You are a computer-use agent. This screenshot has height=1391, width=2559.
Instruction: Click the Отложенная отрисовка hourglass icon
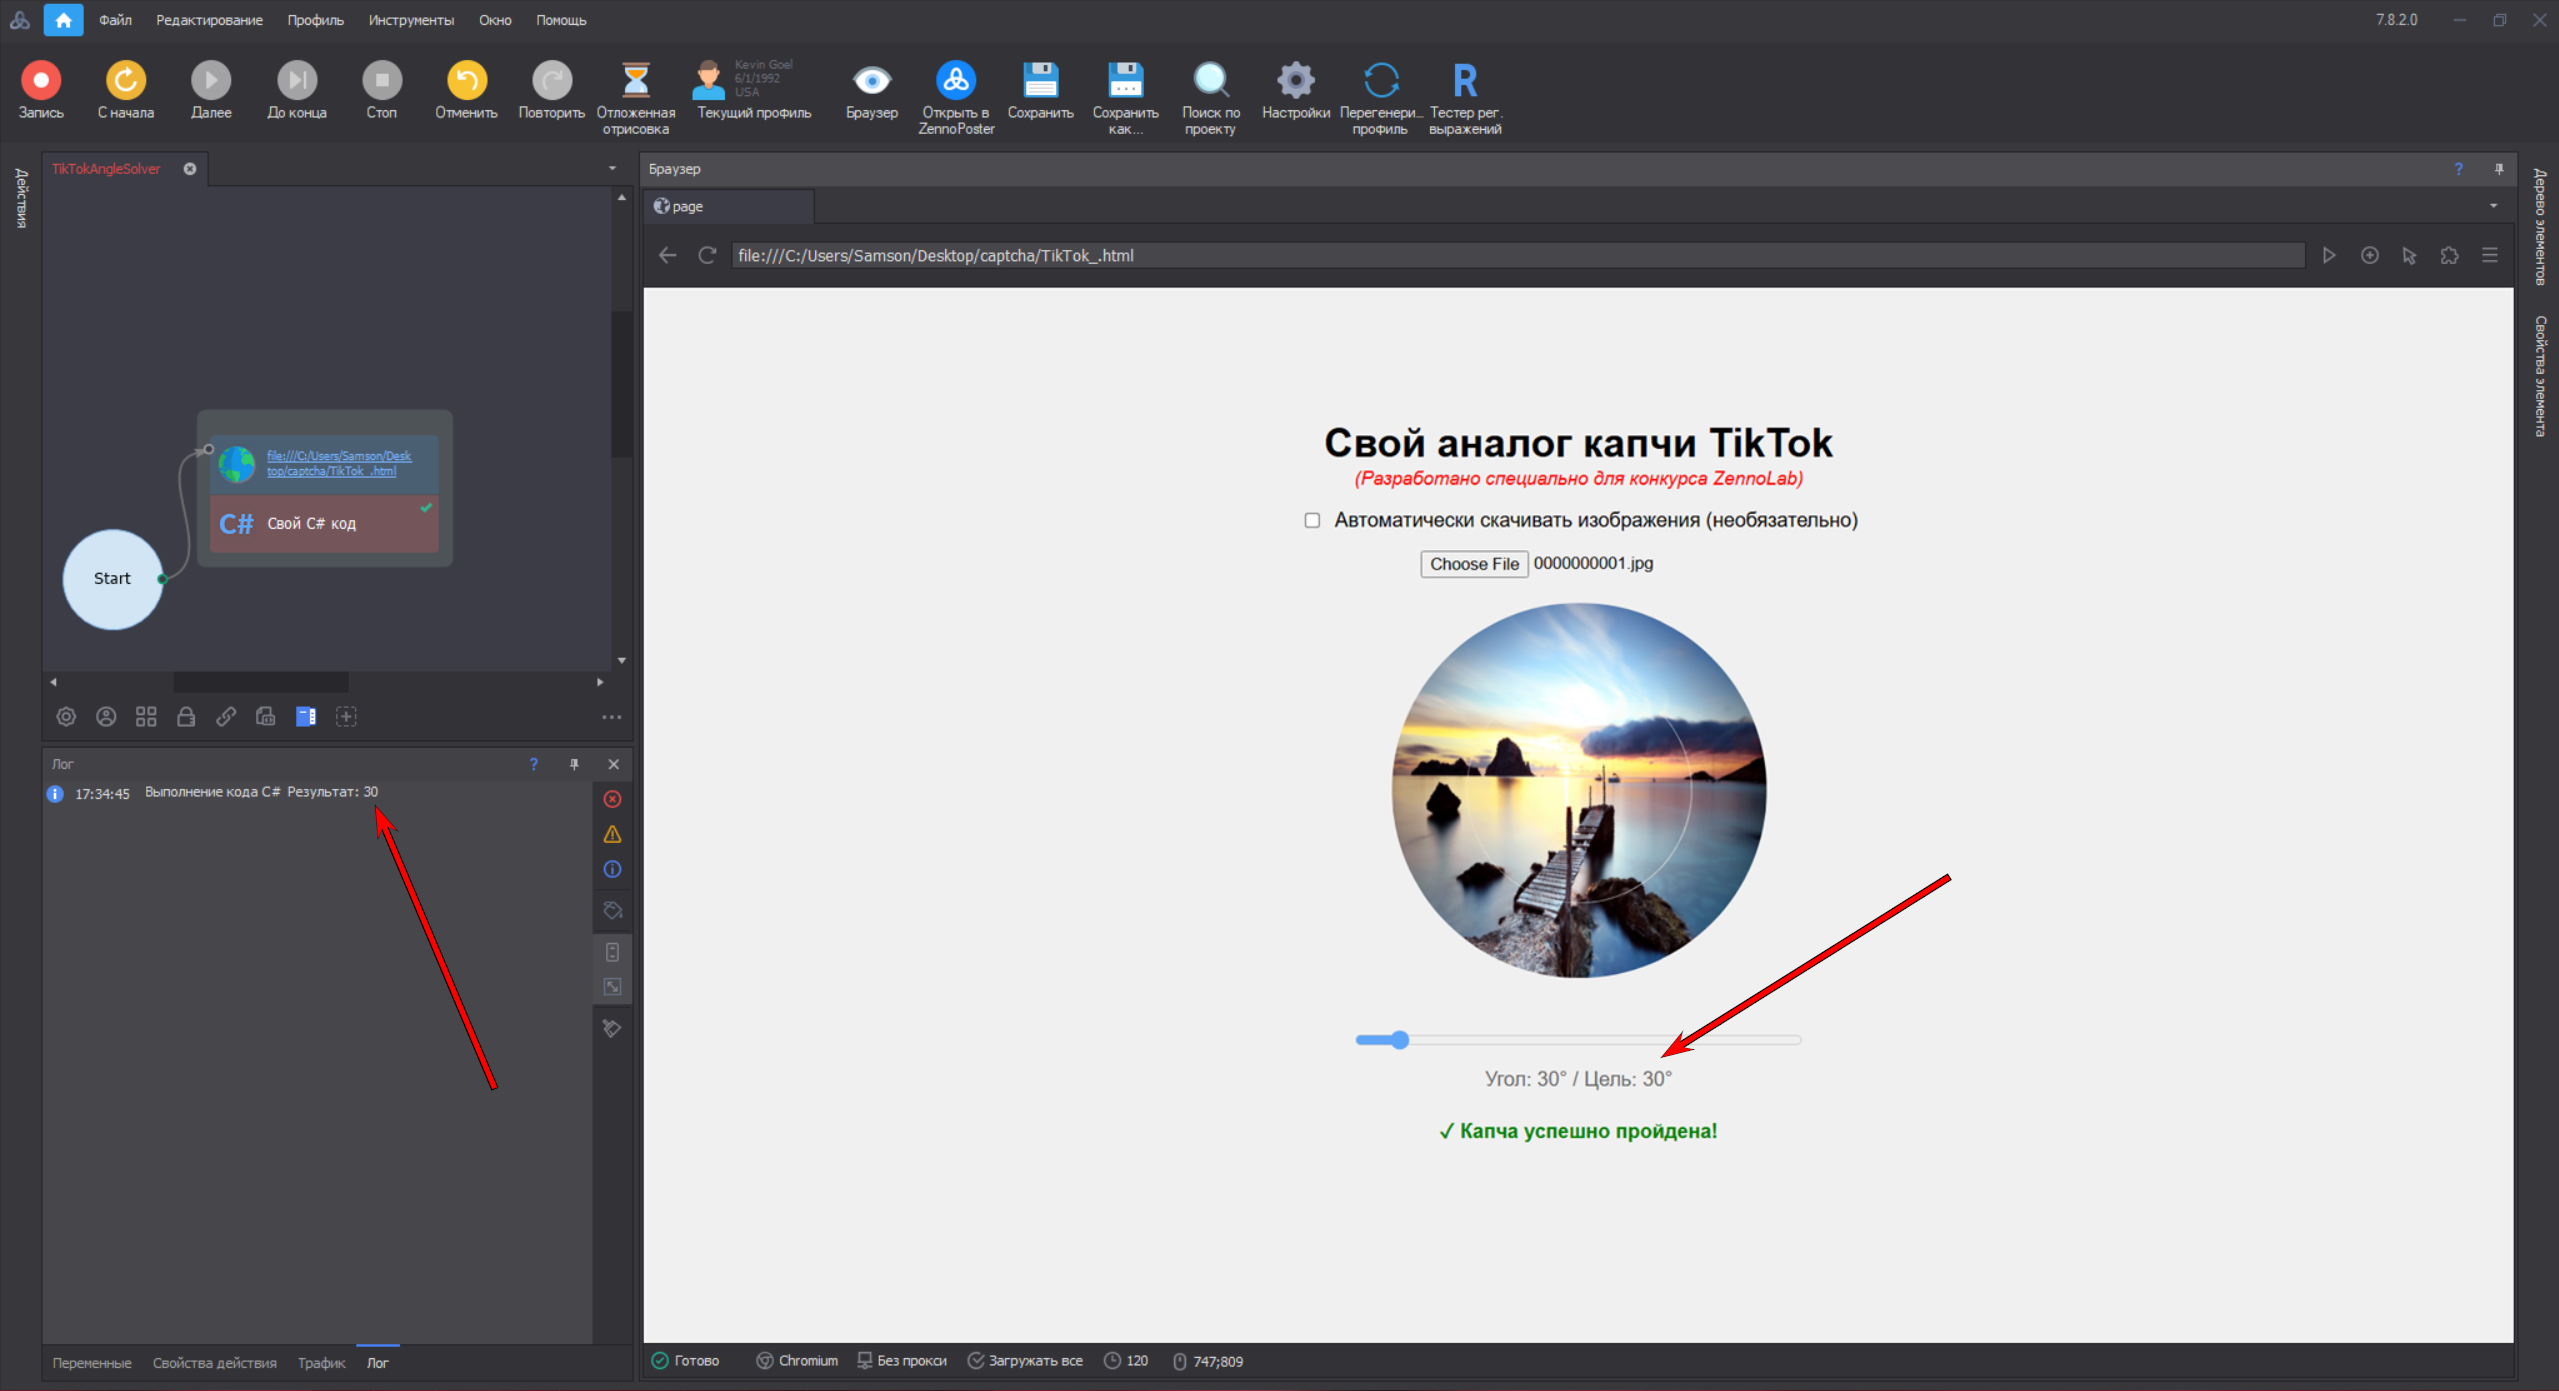click(x=635, y=80)
